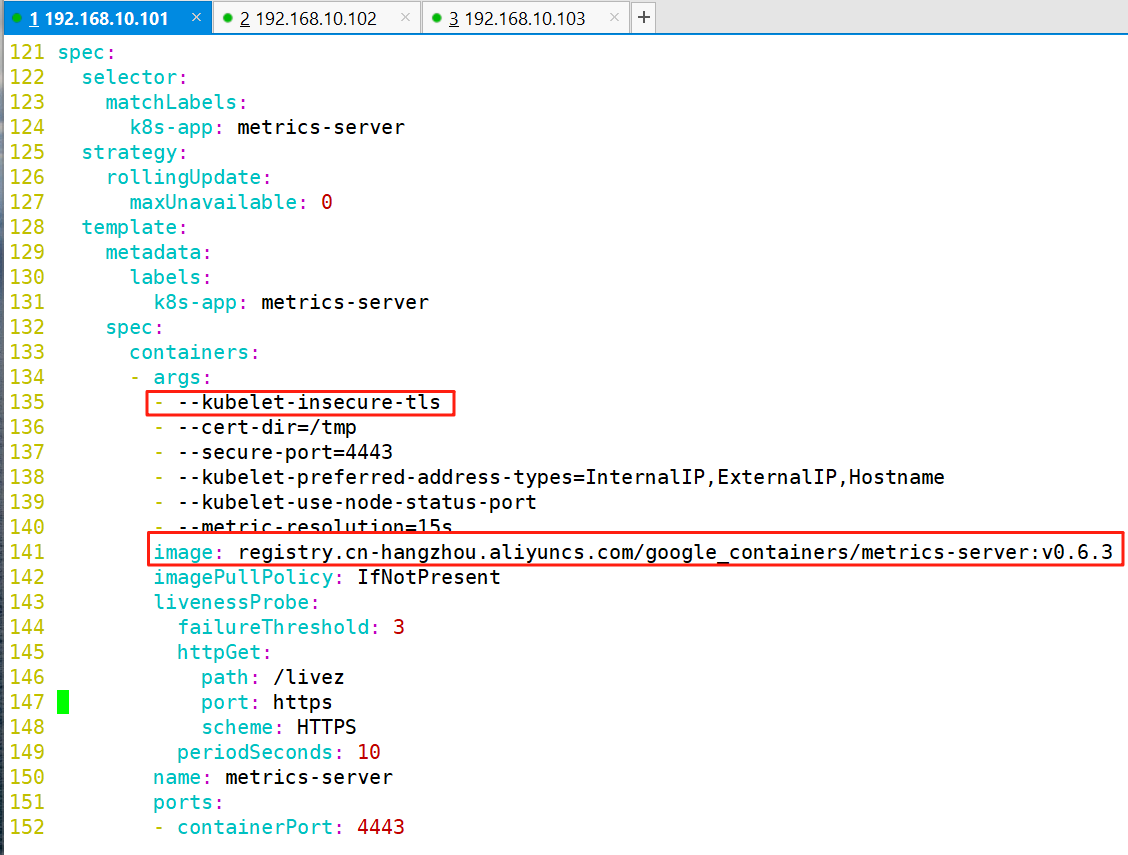Click '--cert-dir=/tmp' on line 136
This screenshot has width=1128, height=855.
tap(267, 428)
